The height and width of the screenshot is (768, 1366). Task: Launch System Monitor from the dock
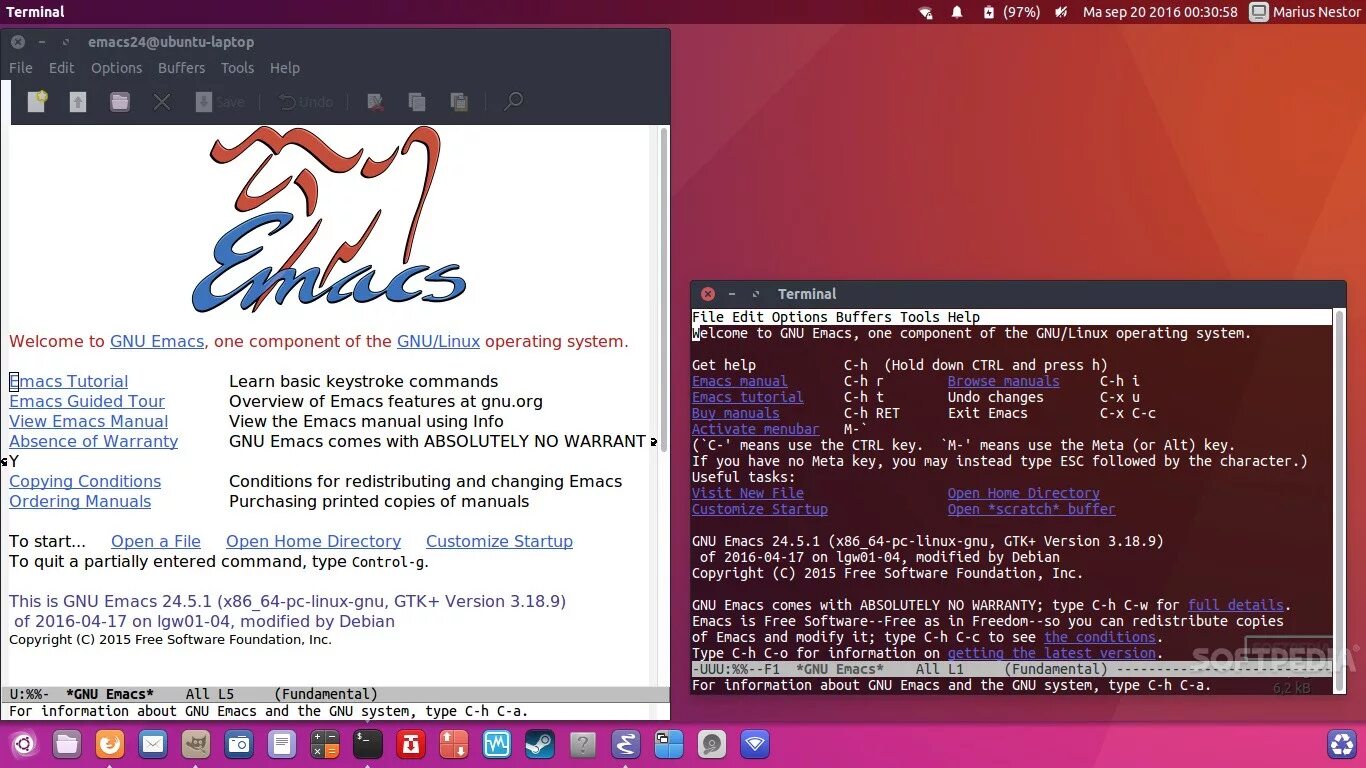pyautogui.click(x=497, y=744)
